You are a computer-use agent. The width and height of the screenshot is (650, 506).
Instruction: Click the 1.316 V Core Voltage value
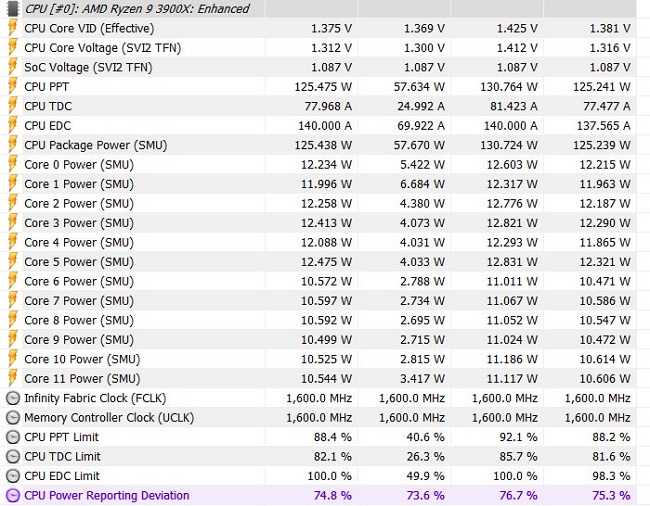(610, 48)
